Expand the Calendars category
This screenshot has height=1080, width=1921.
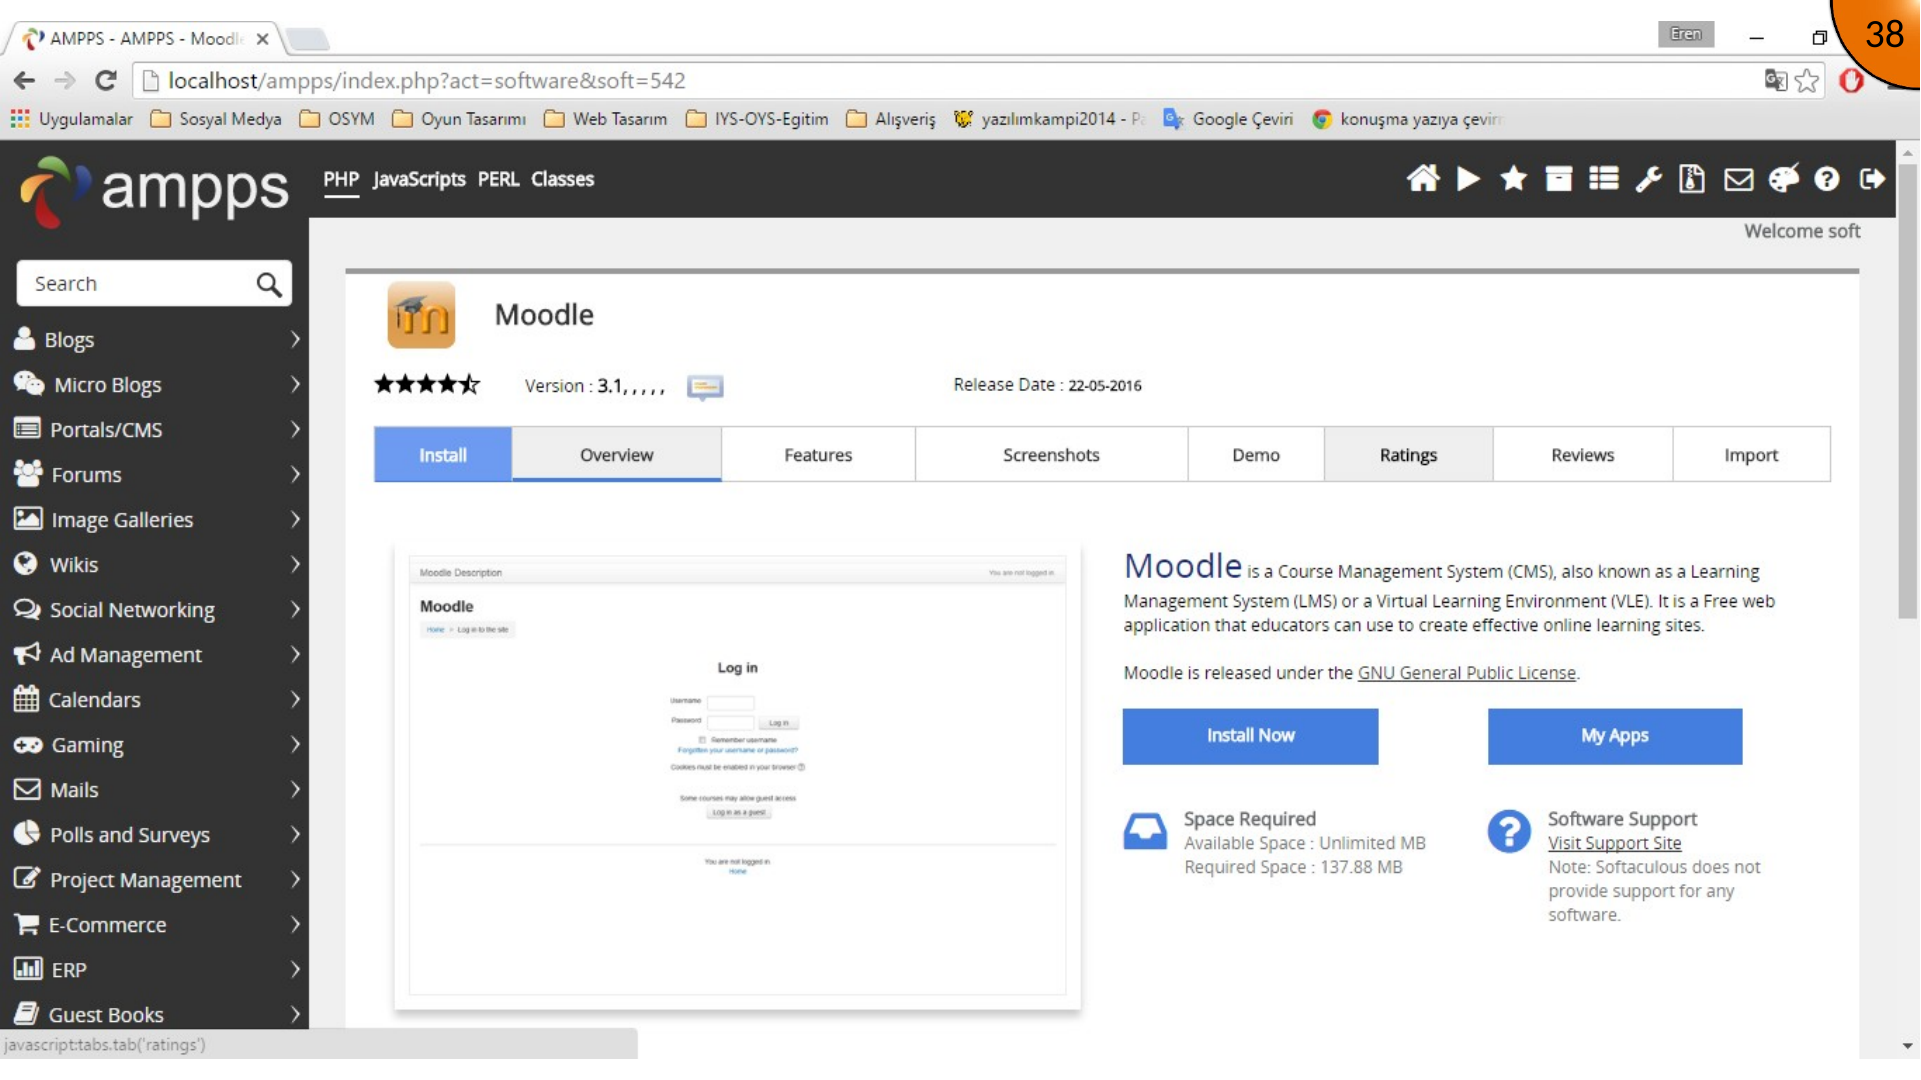pyautogui.click(x=155, y=700)
